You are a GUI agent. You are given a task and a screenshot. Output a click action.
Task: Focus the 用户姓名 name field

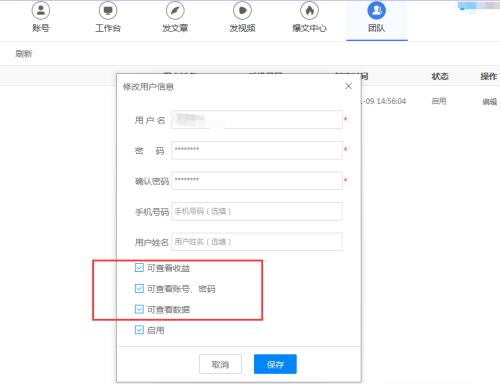click(257, 242)
